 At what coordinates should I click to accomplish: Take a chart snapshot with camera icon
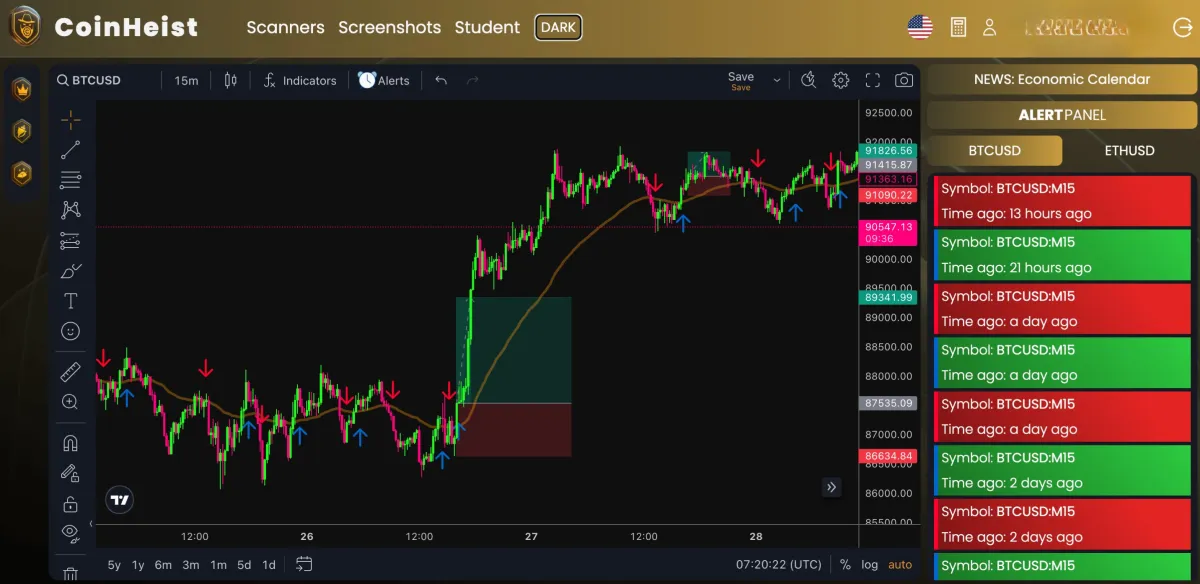pyautogui.click(x=904, y=80)
